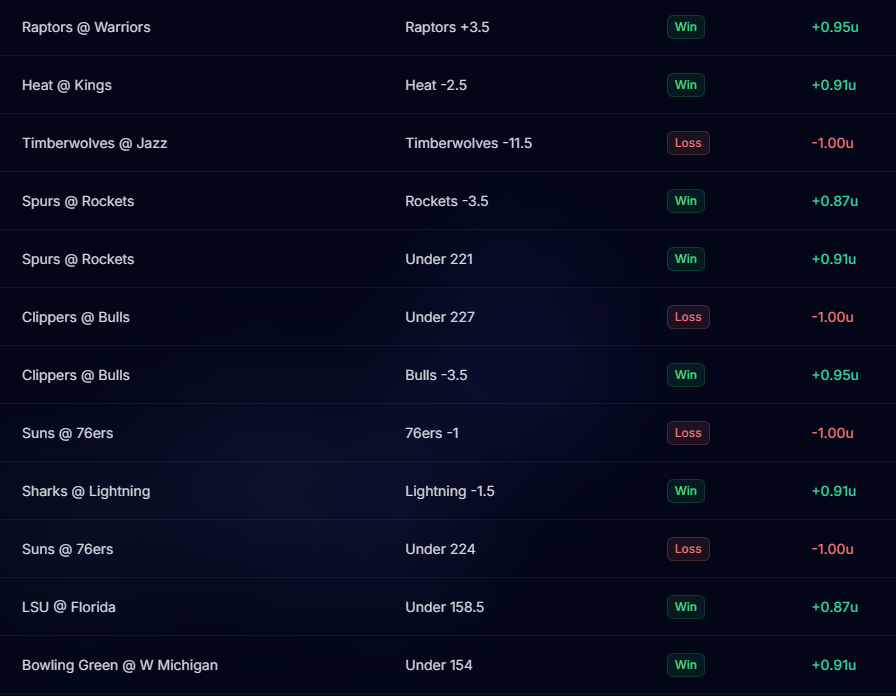Click Win badge in Rockets -3.5 row

pyautogui.click(x=686, y=201)
